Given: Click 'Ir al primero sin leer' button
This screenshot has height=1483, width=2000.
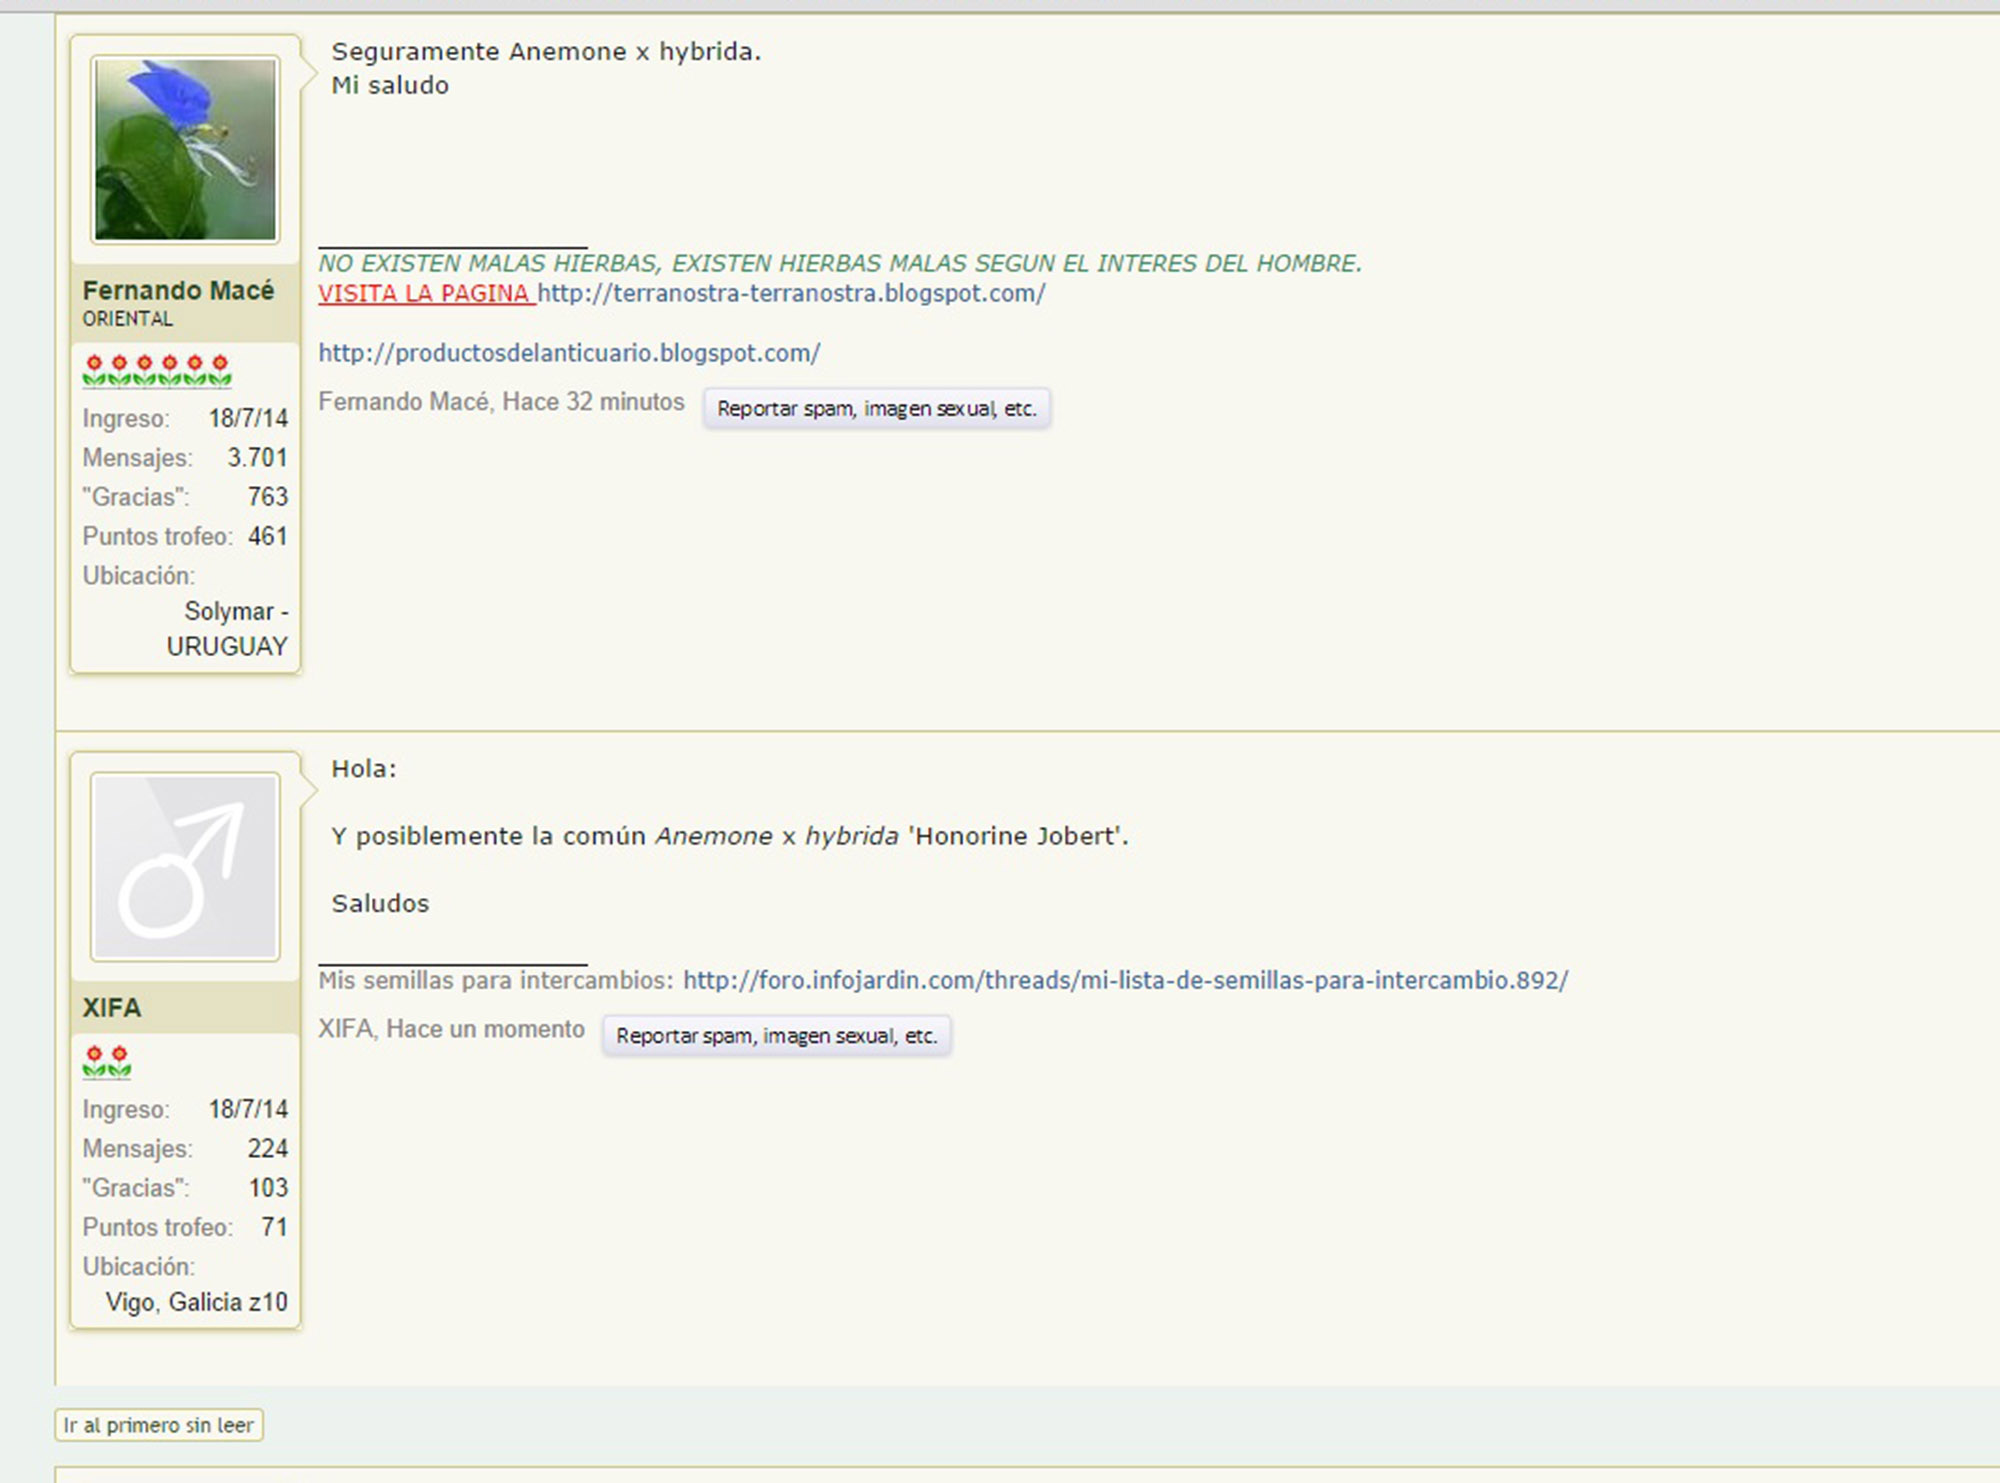Looking at the screenshot, I should click(159, 1425).
